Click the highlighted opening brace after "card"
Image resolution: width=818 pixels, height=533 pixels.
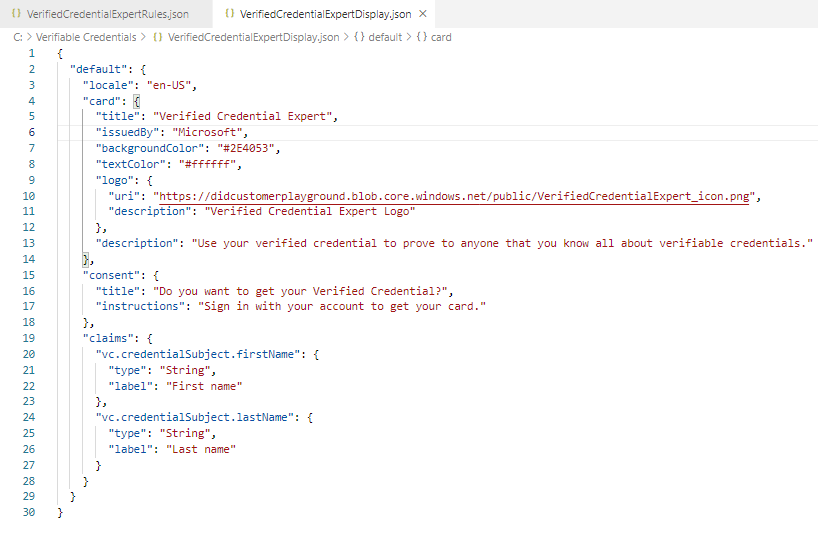(136, 100)
